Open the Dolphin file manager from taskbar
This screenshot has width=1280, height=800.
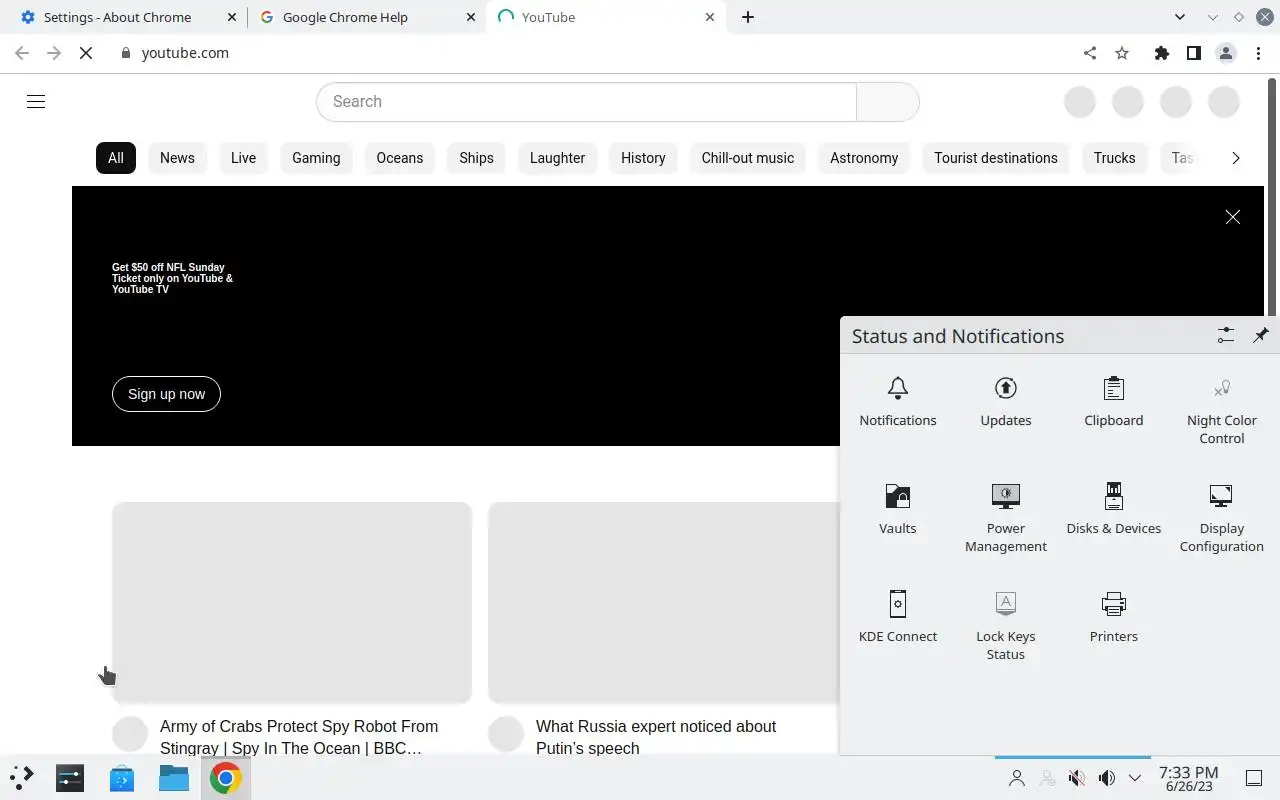point(174,778)
